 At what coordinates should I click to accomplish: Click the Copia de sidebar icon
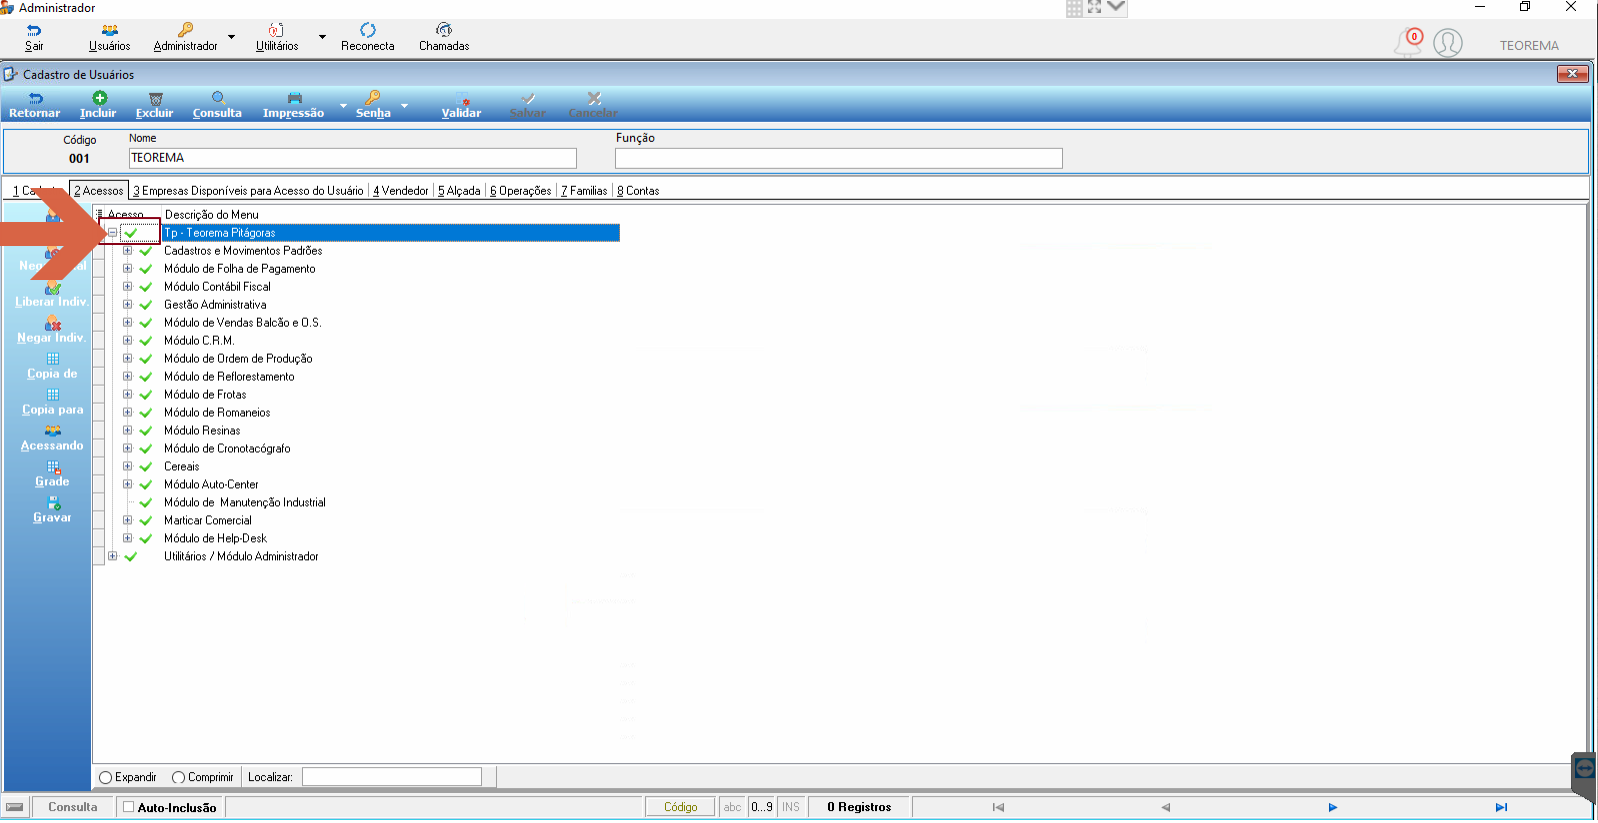click(53, 359)
